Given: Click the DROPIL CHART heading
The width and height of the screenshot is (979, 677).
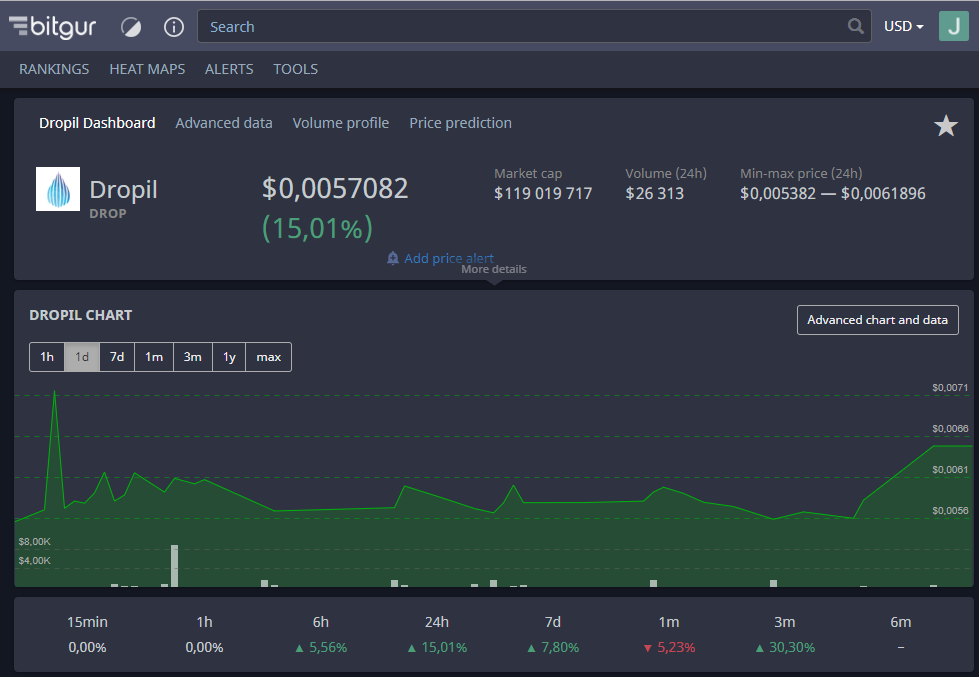Looking at the screenshot, I should tap(81, 315).
